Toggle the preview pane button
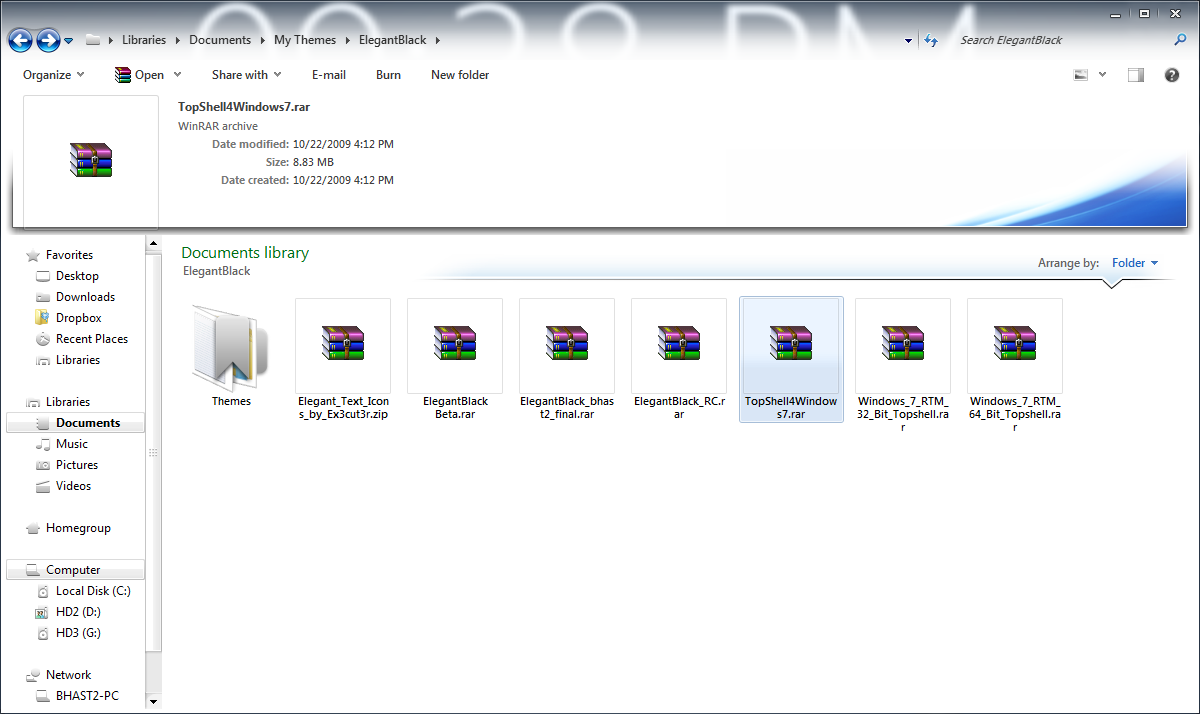This screenshot has width=1200, height=714. [x=1135, y=75]
